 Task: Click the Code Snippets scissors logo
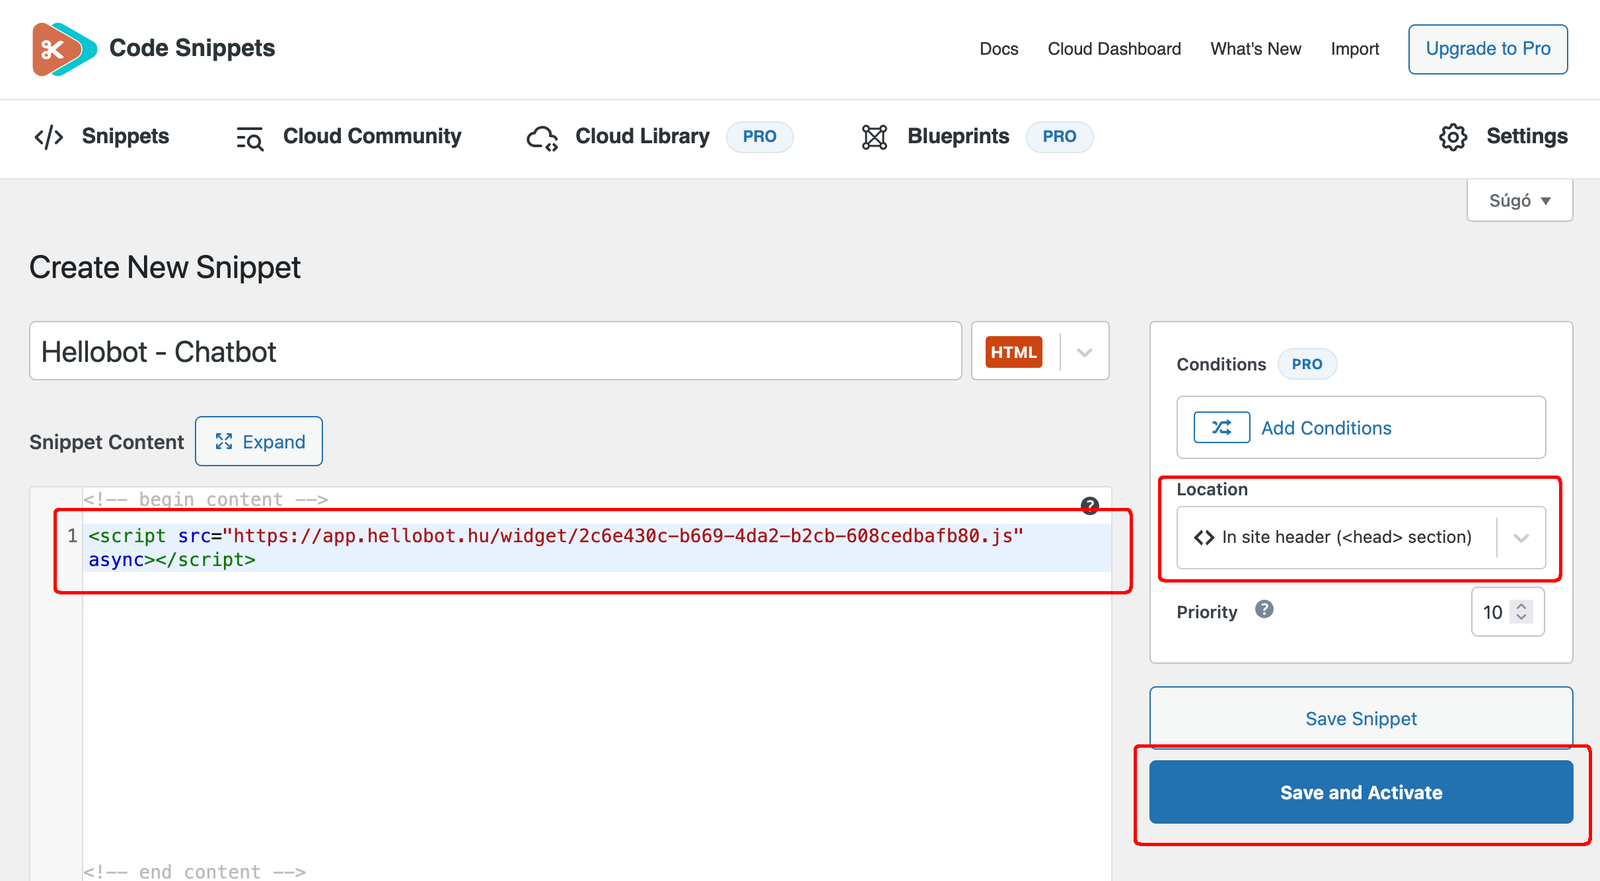[64, 49]
